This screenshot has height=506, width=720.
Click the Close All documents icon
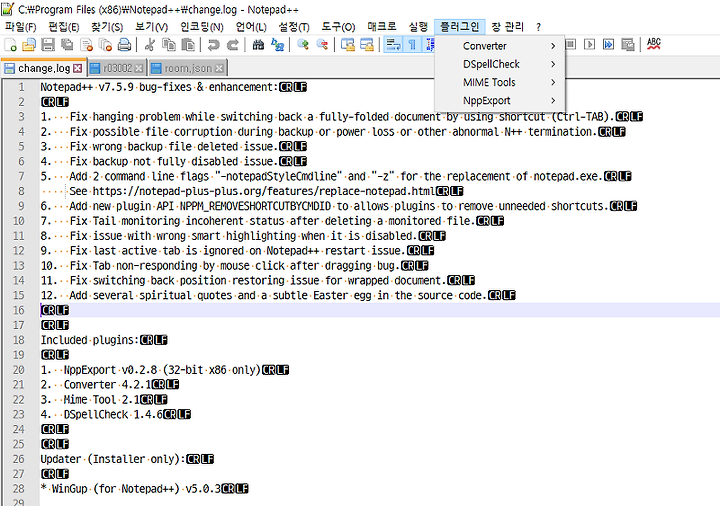[105, 45]
